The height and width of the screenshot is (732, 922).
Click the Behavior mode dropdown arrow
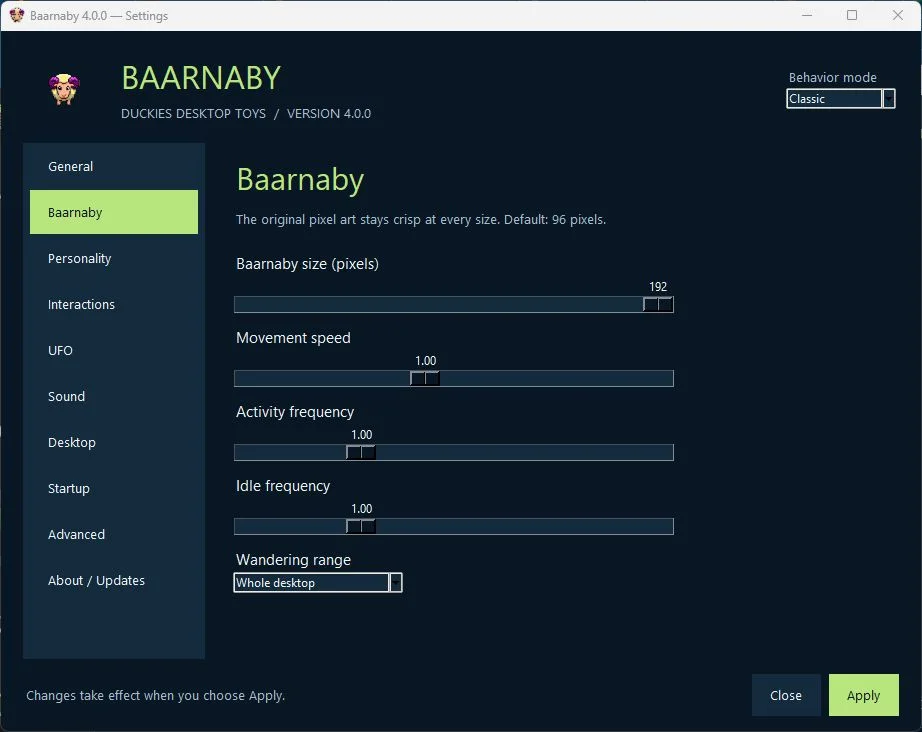888,99
